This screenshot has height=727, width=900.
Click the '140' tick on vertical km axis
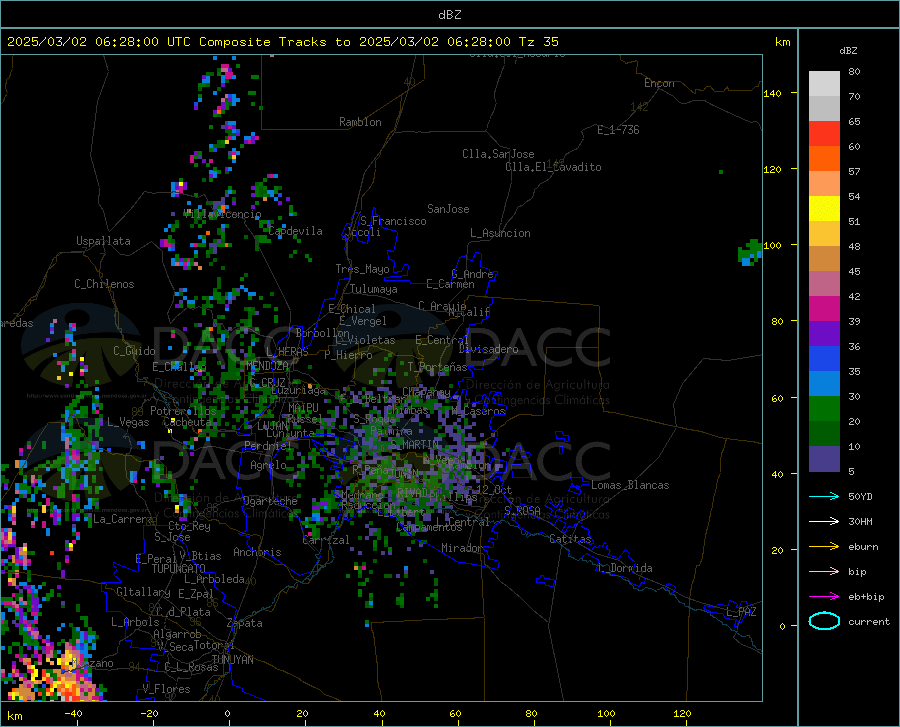(x=773, y=93)
